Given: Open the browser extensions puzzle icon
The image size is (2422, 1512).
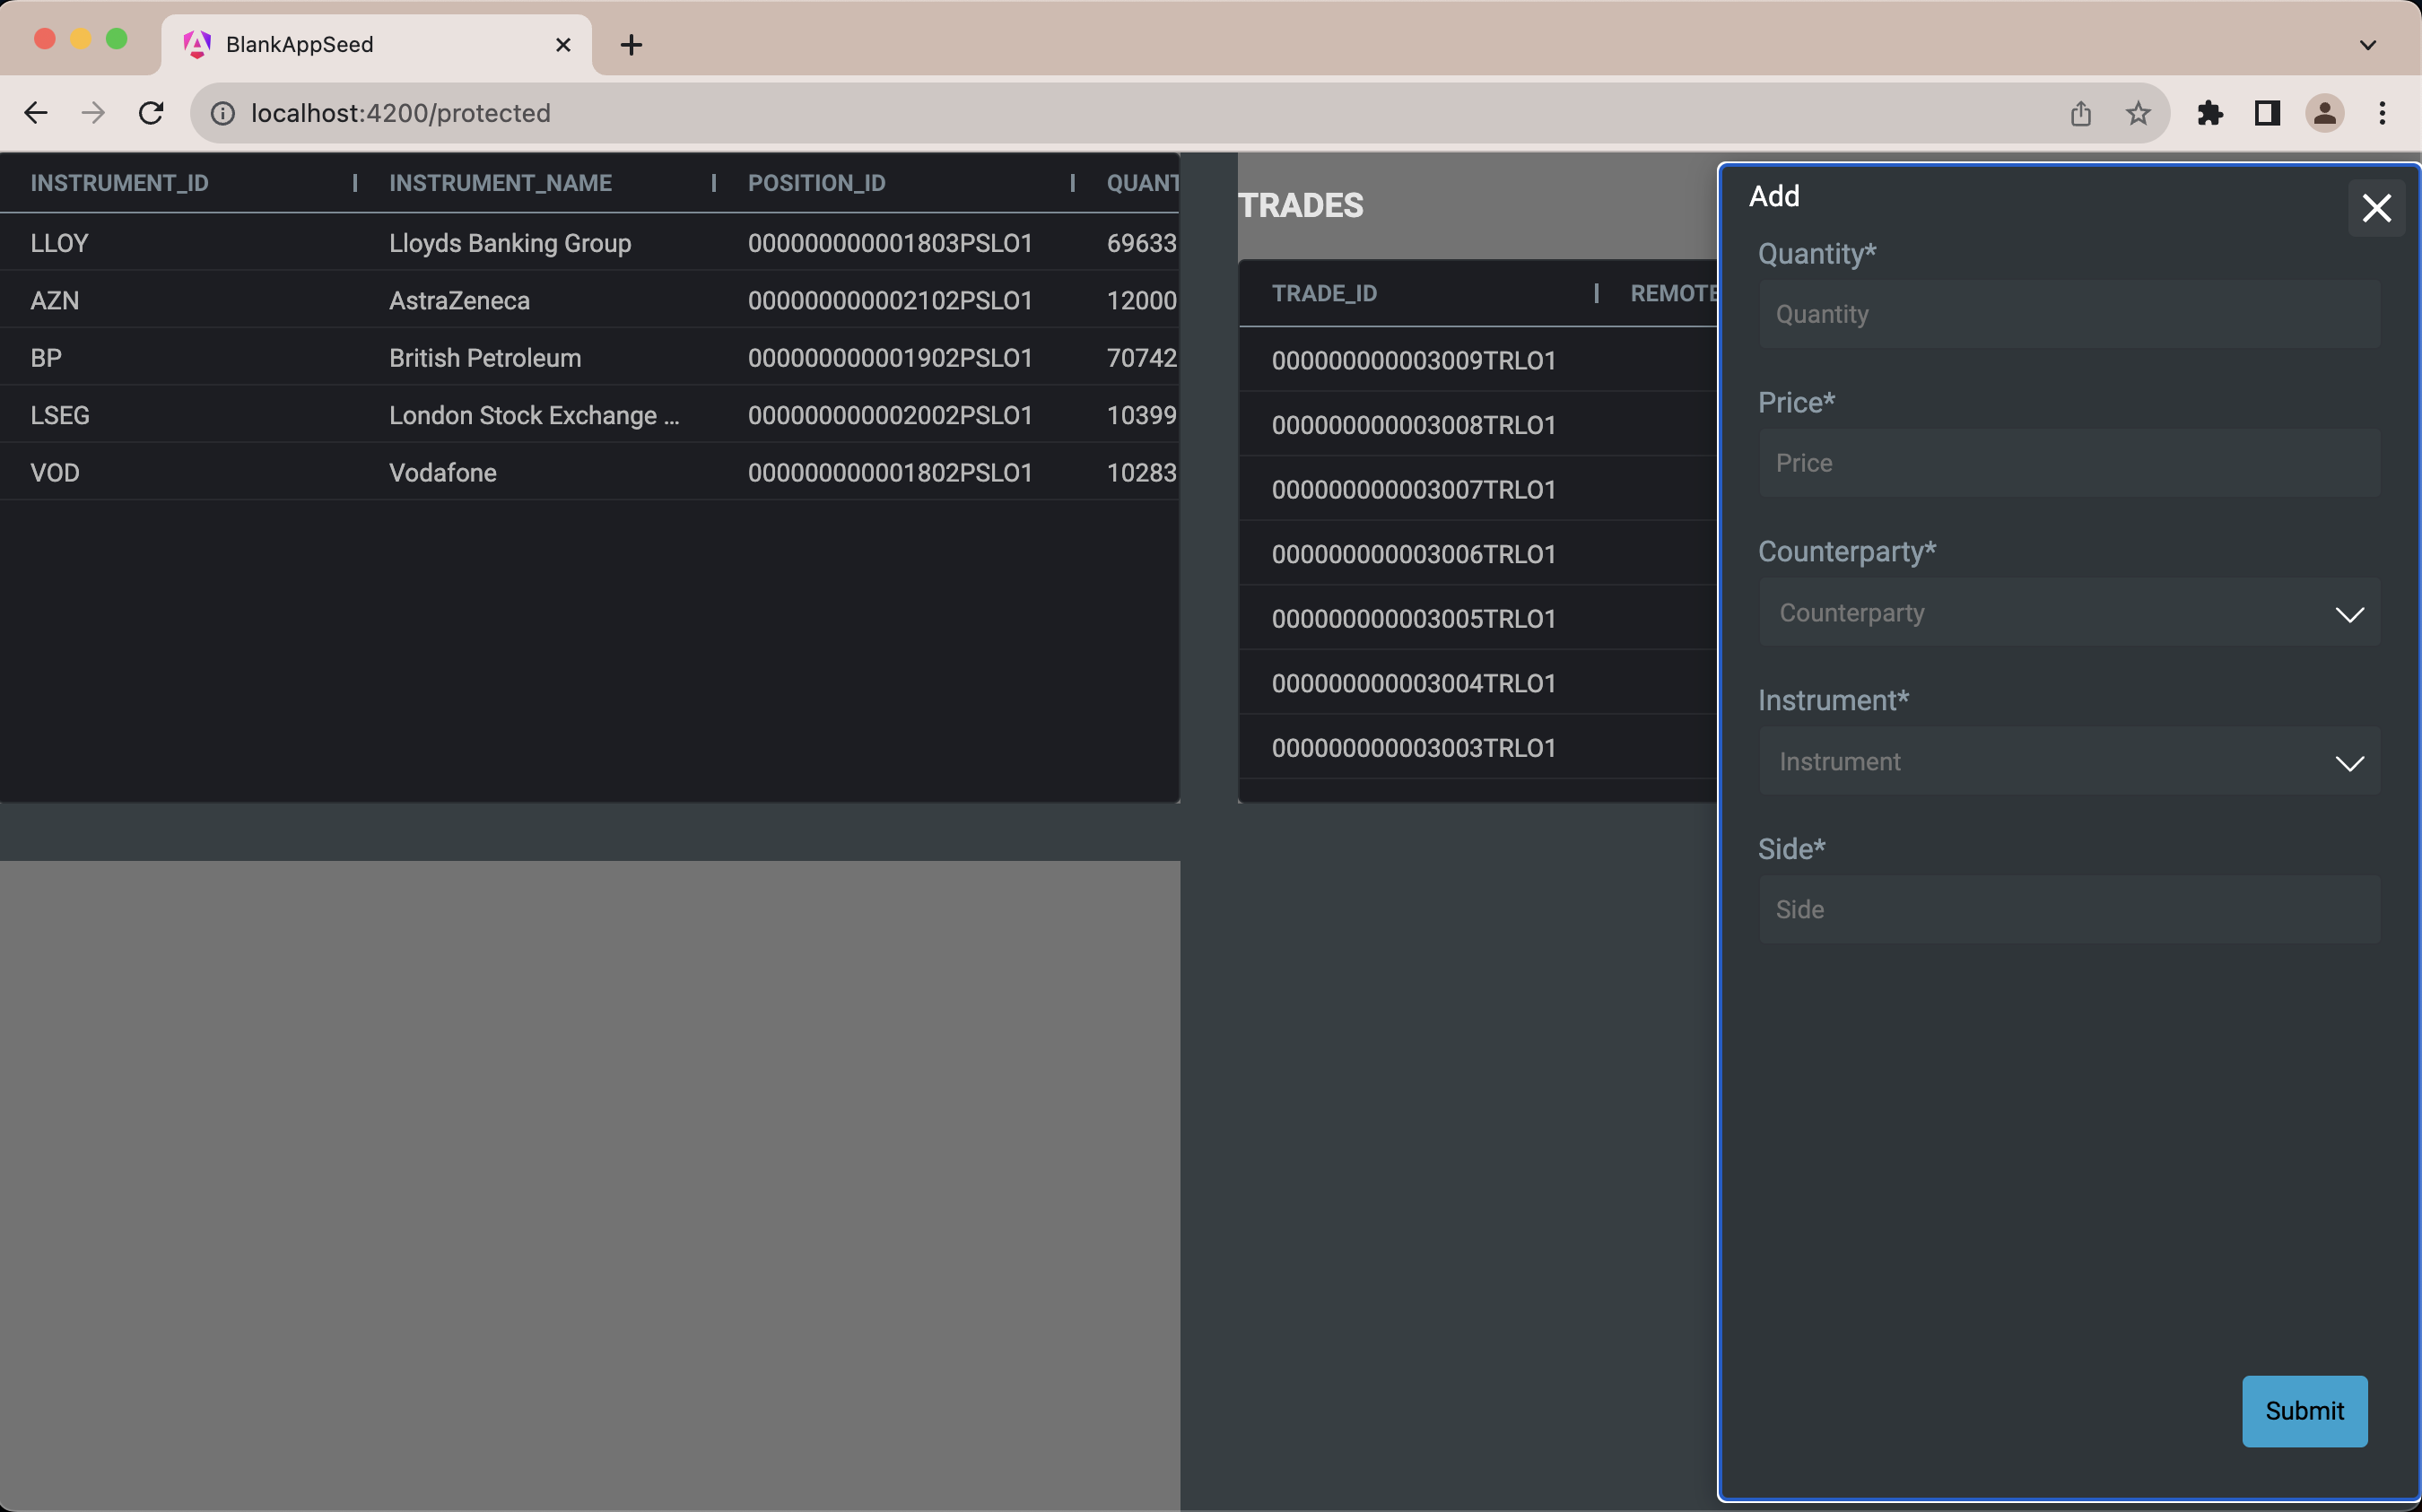Looking at the screenshot, I should point(2210,113).
